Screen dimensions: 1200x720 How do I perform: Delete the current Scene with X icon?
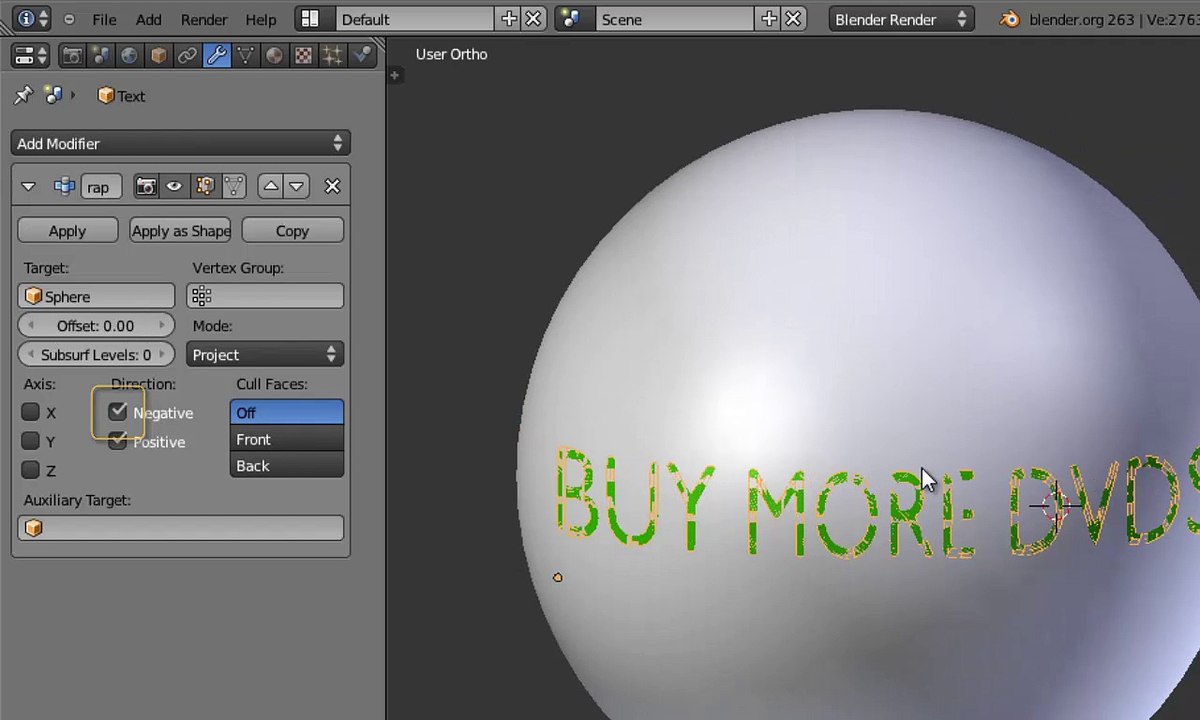(x=794, y=19)
